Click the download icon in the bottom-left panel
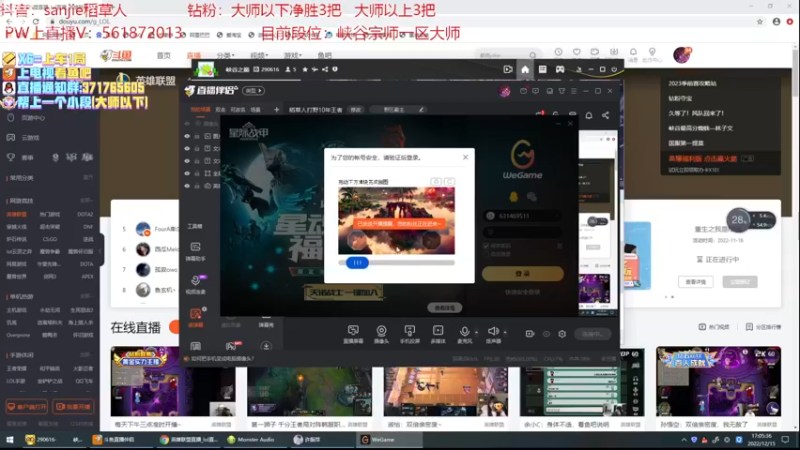Screen dimensions: 800x450 (x=266, y=346)
